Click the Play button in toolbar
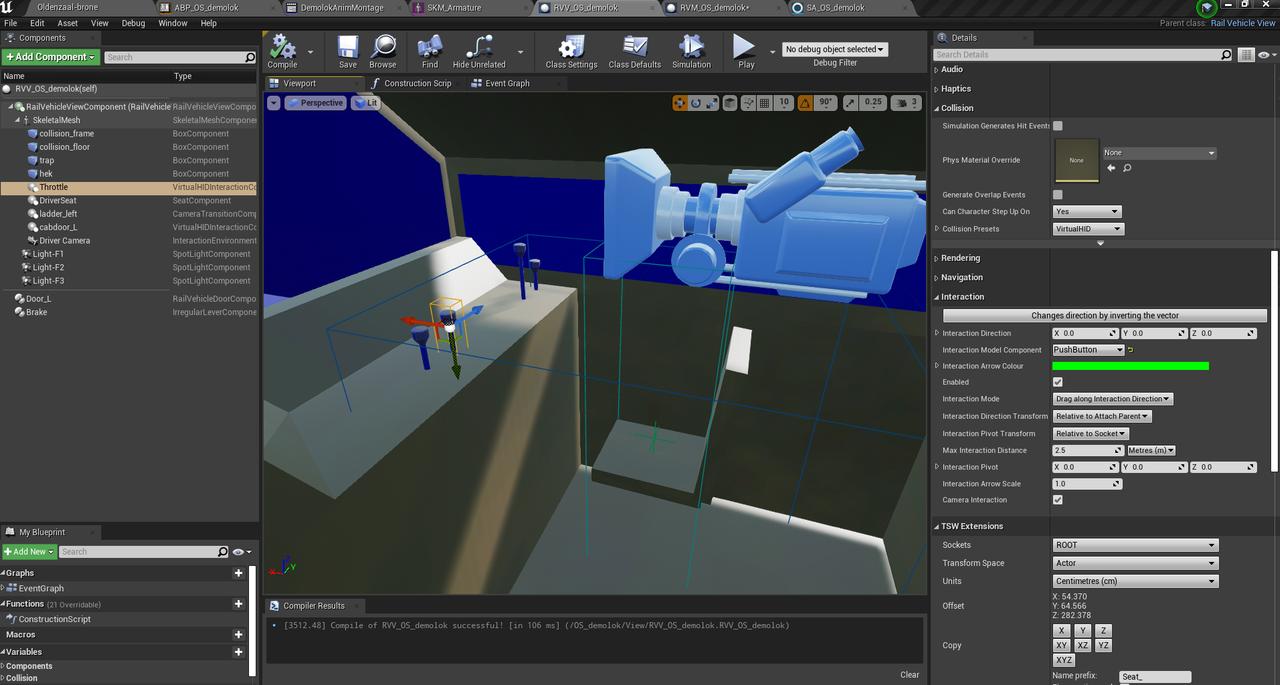The width and height of the screenshot is (1280, 685). coord(745,51)
